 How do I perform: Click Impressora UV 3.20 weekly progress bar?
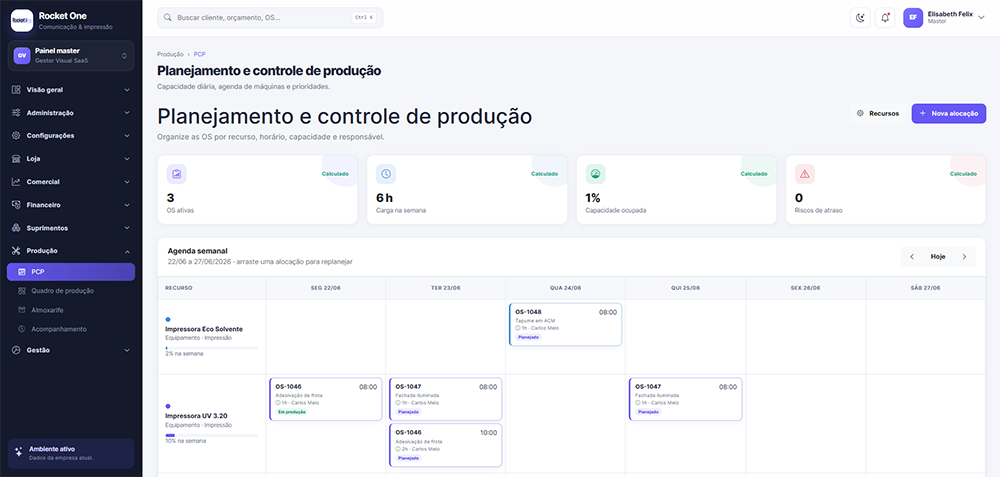point(212,436)
